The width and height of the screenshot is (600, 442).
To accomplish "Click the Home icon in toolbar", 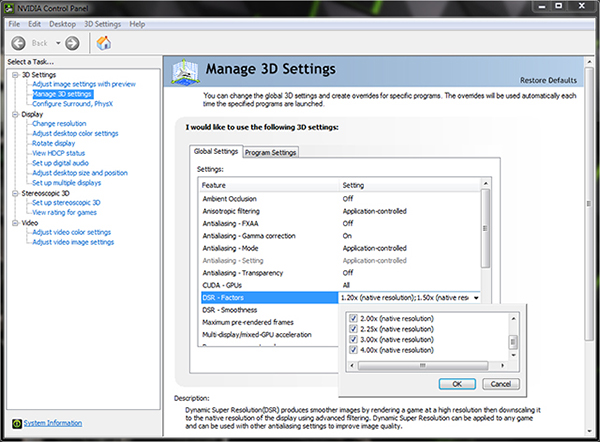I will tap(103, 43).
